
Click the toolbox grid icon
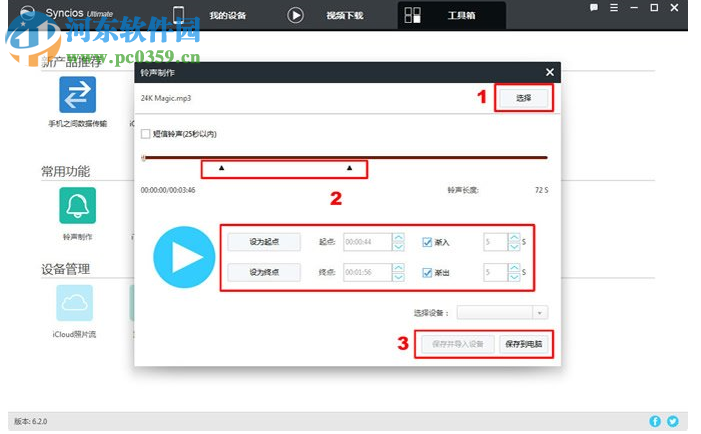point(412,15)
